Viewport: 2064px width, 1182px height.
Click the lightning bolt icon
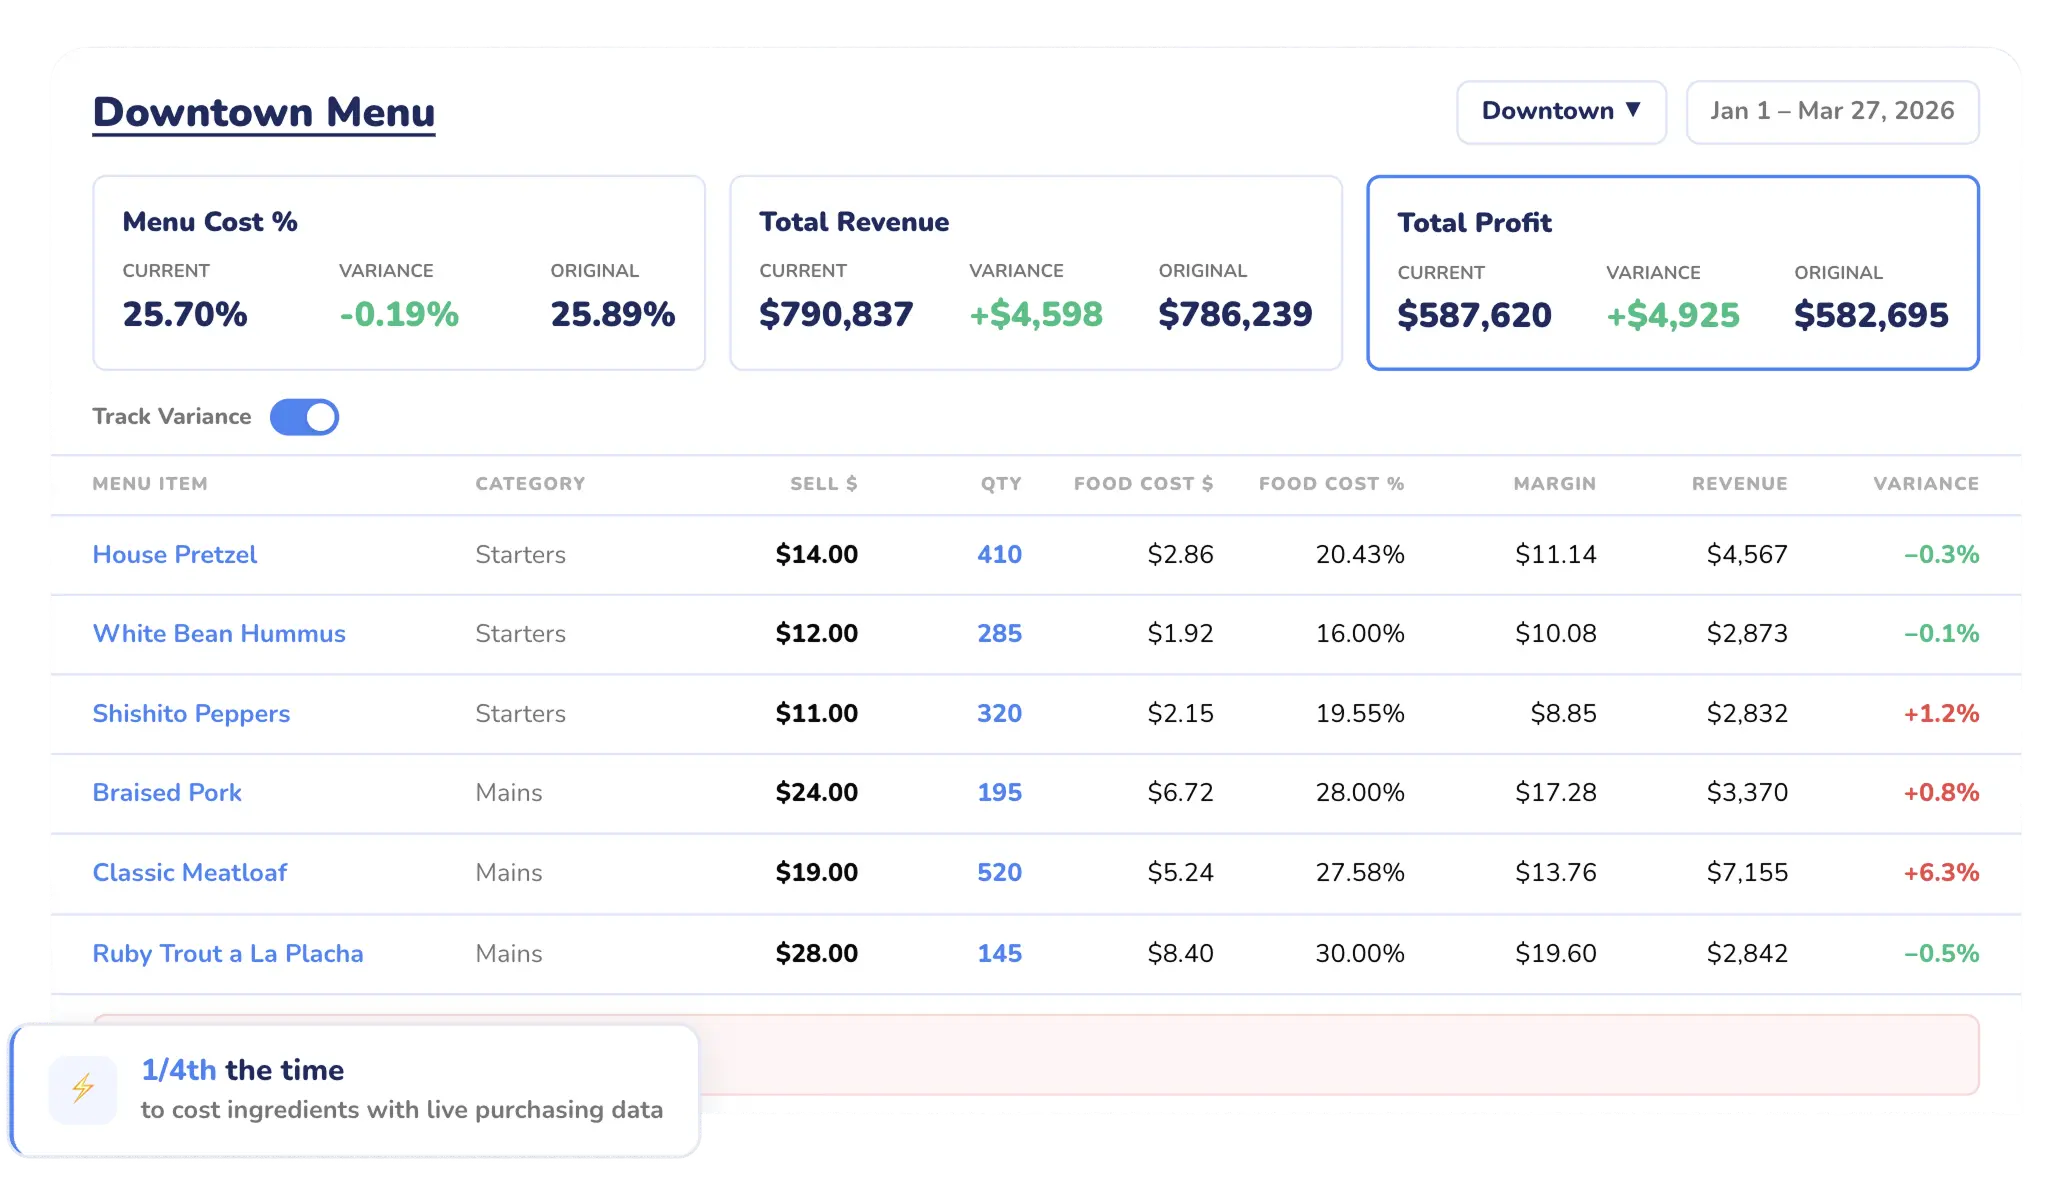(83, 1089)
